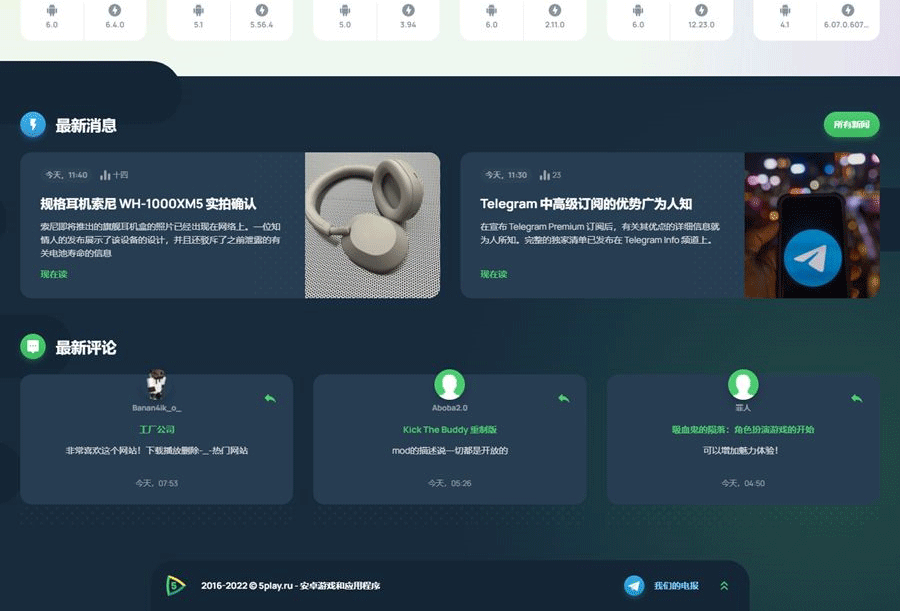Click the lightning icon beside 最新消息

(x=33, y=125)
